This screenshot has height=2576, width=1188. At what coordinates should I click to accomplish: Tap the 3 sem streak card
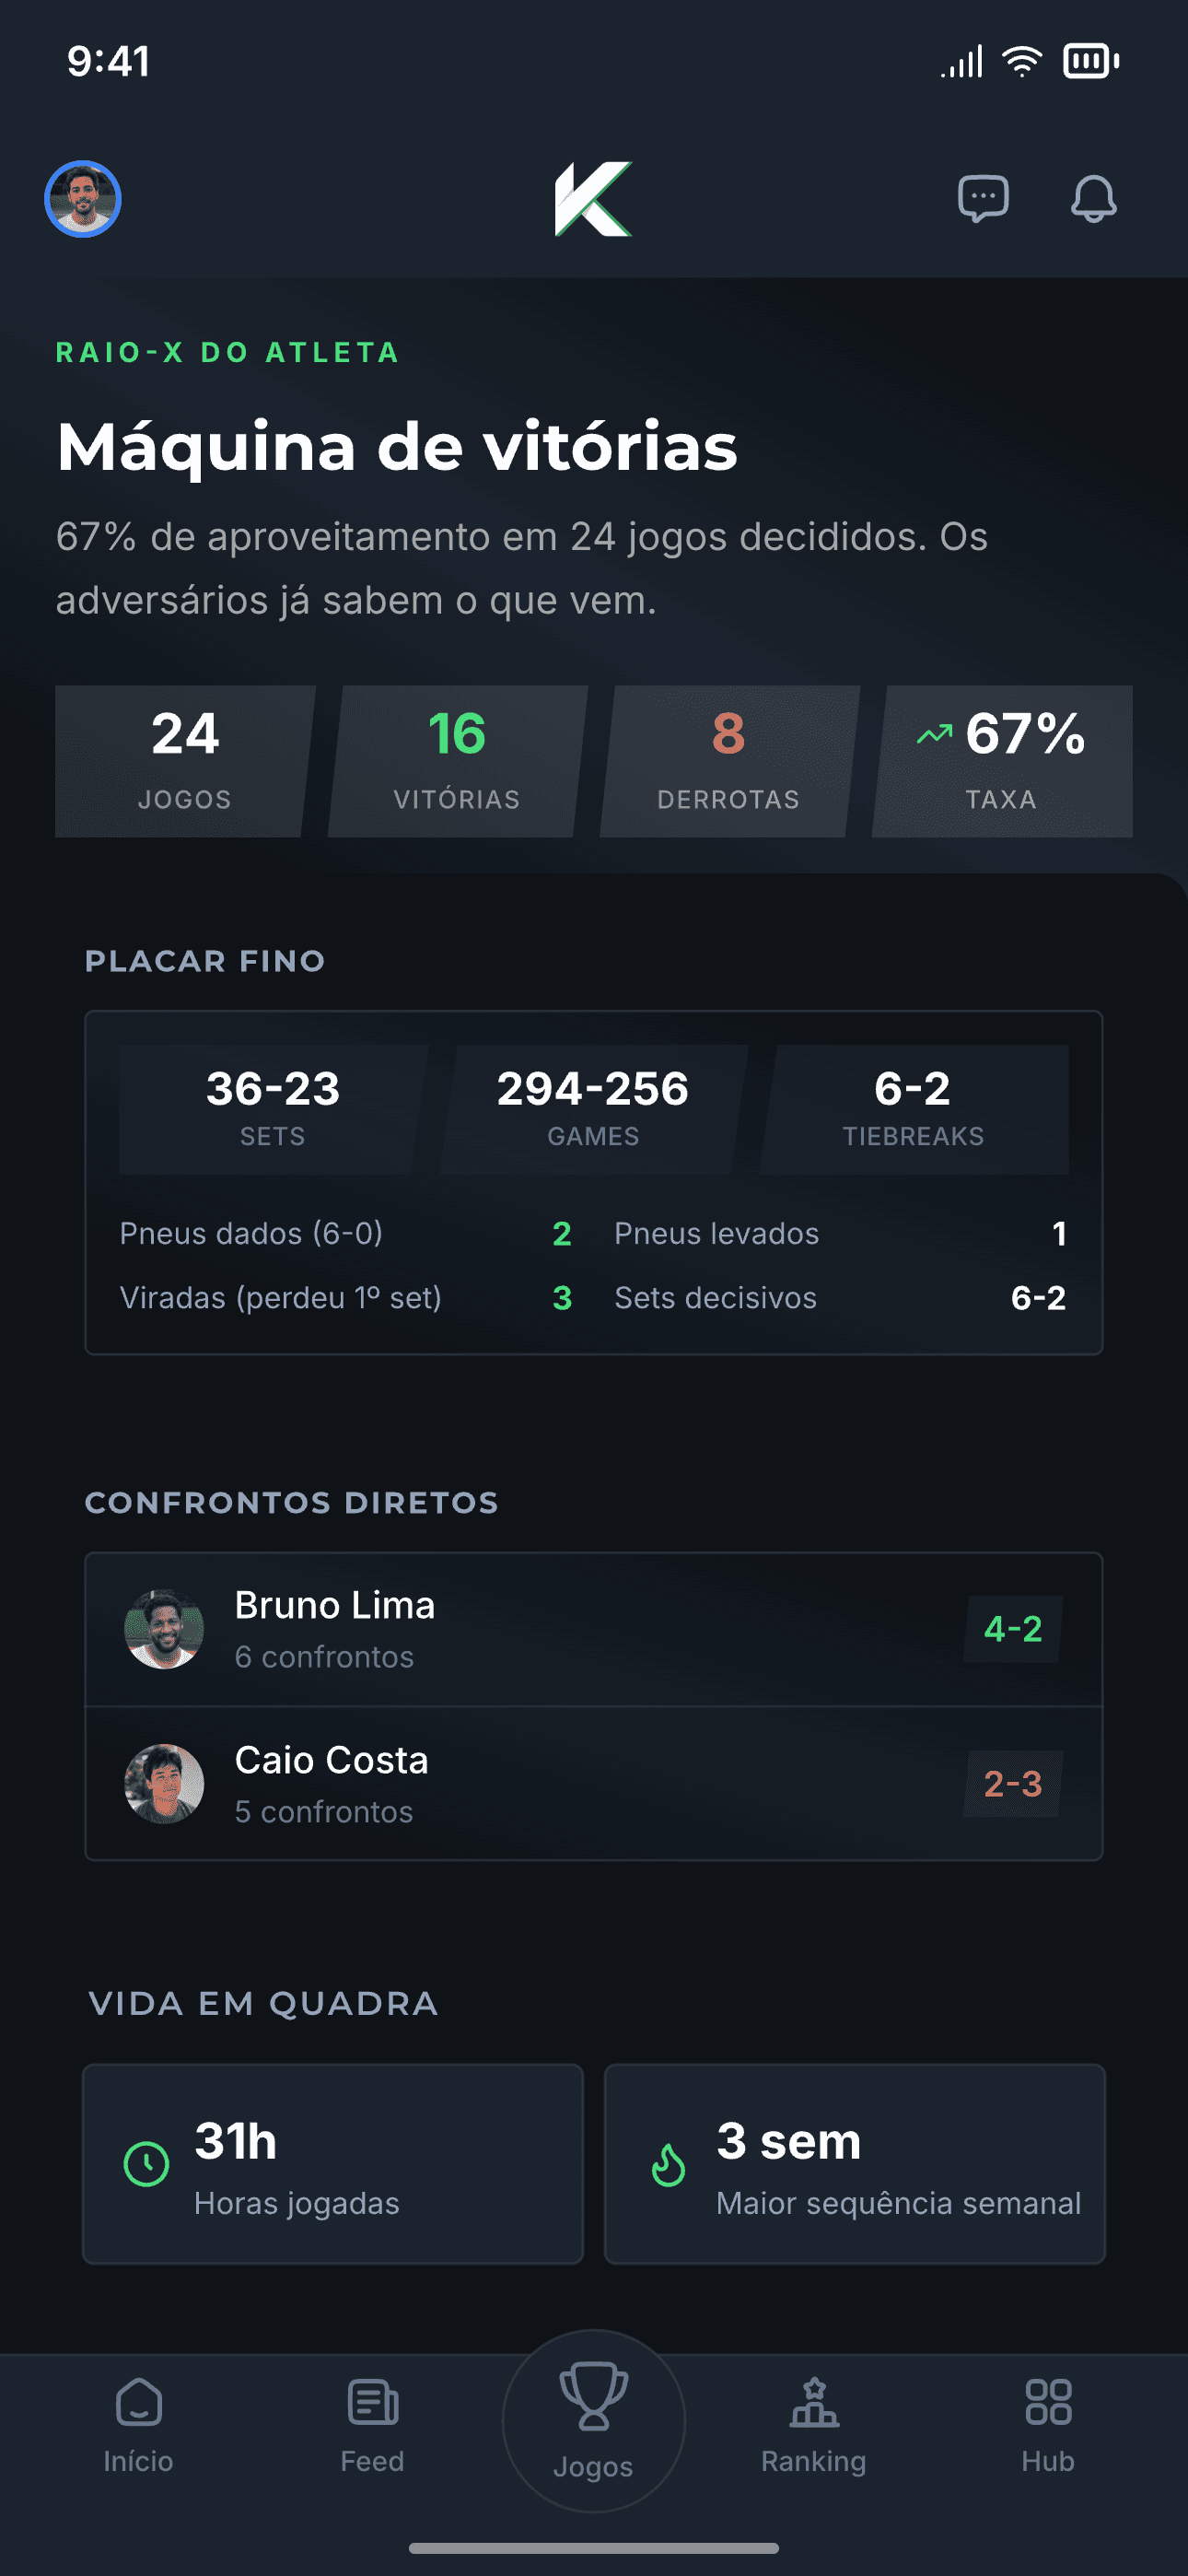(x=855, y=2164)
